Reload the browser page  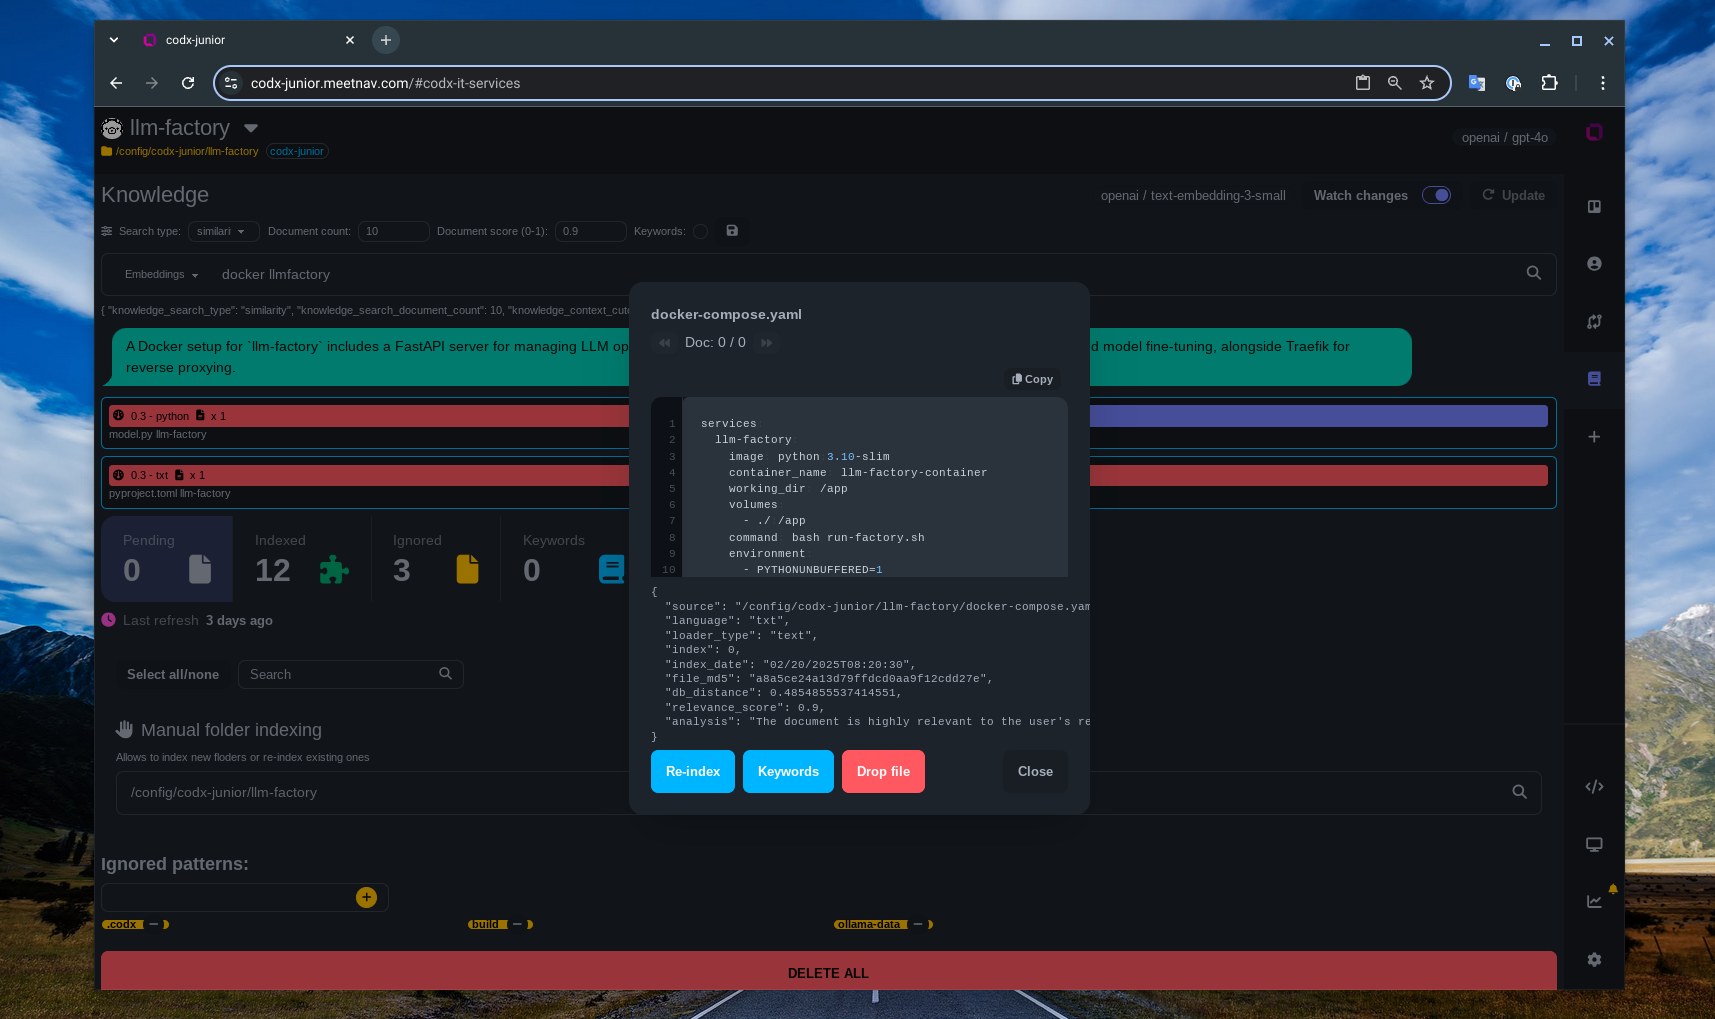(x=188, y=83)
